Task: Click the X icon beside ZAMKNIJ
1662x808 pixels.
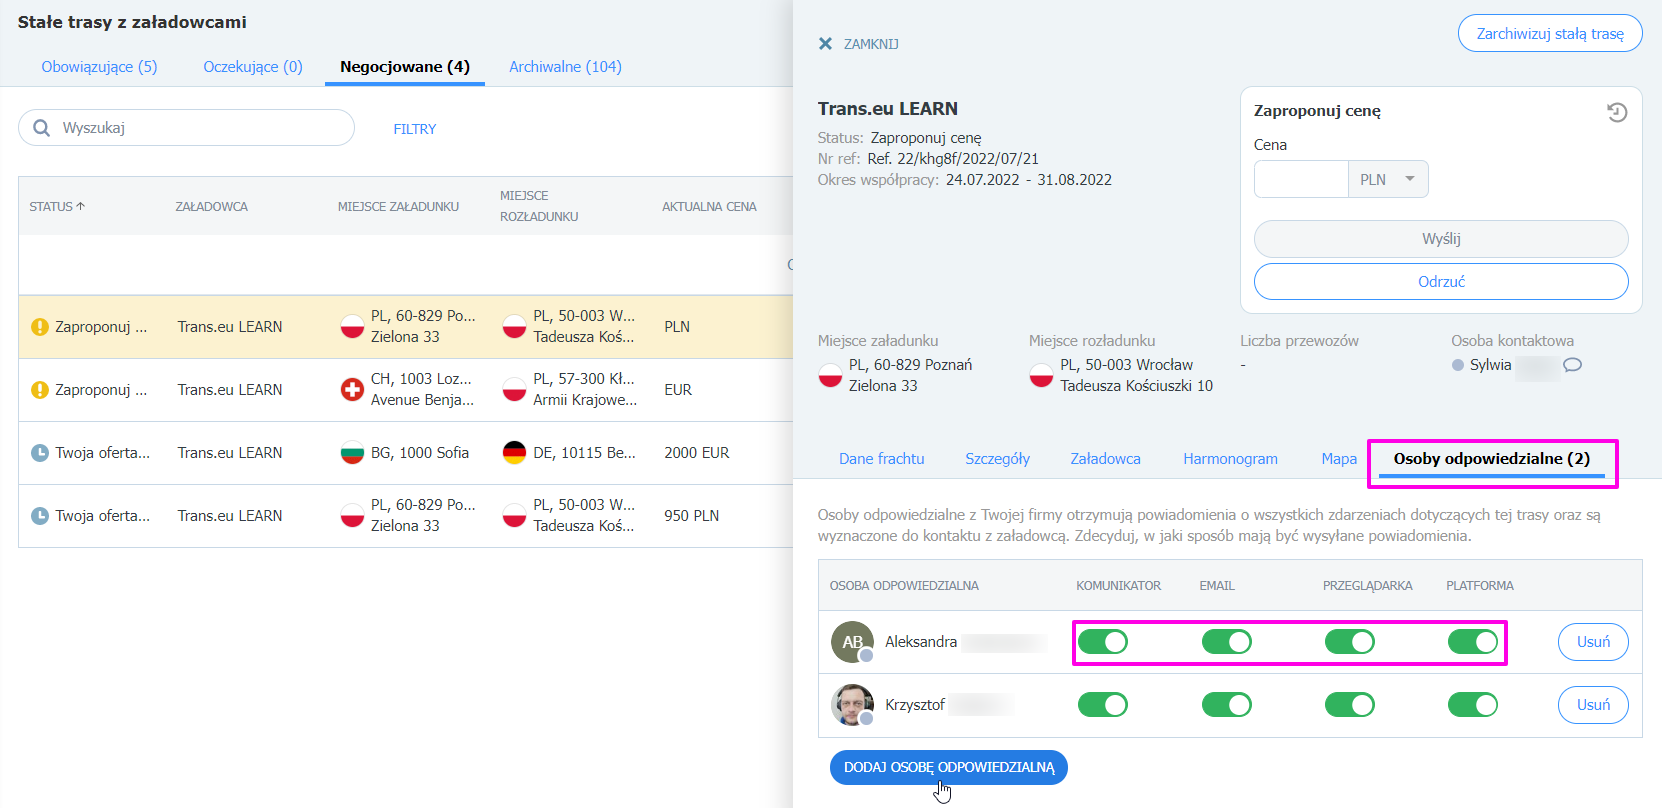Action: coord(825,44)
